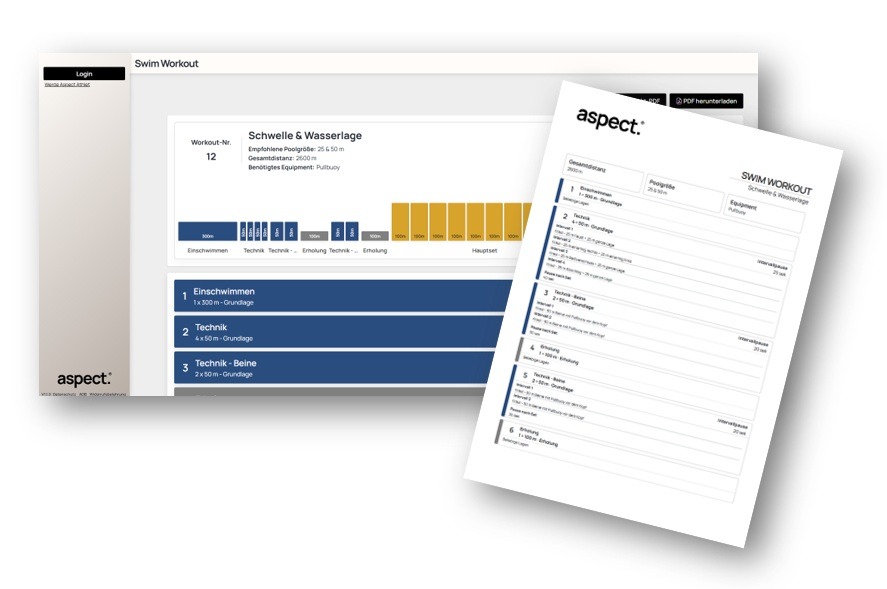Click the first blue Technik 50m bar

[243, 231]
